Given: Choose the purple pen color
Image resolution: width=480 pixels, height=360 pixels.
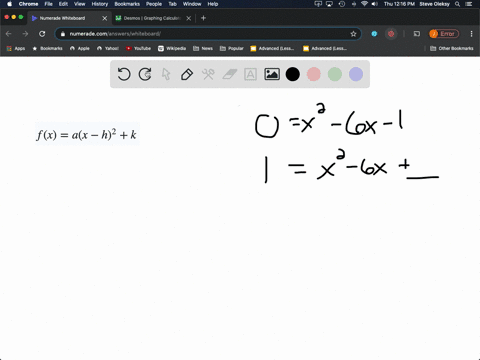Looking at the screenshot, I should click(356, 74).
